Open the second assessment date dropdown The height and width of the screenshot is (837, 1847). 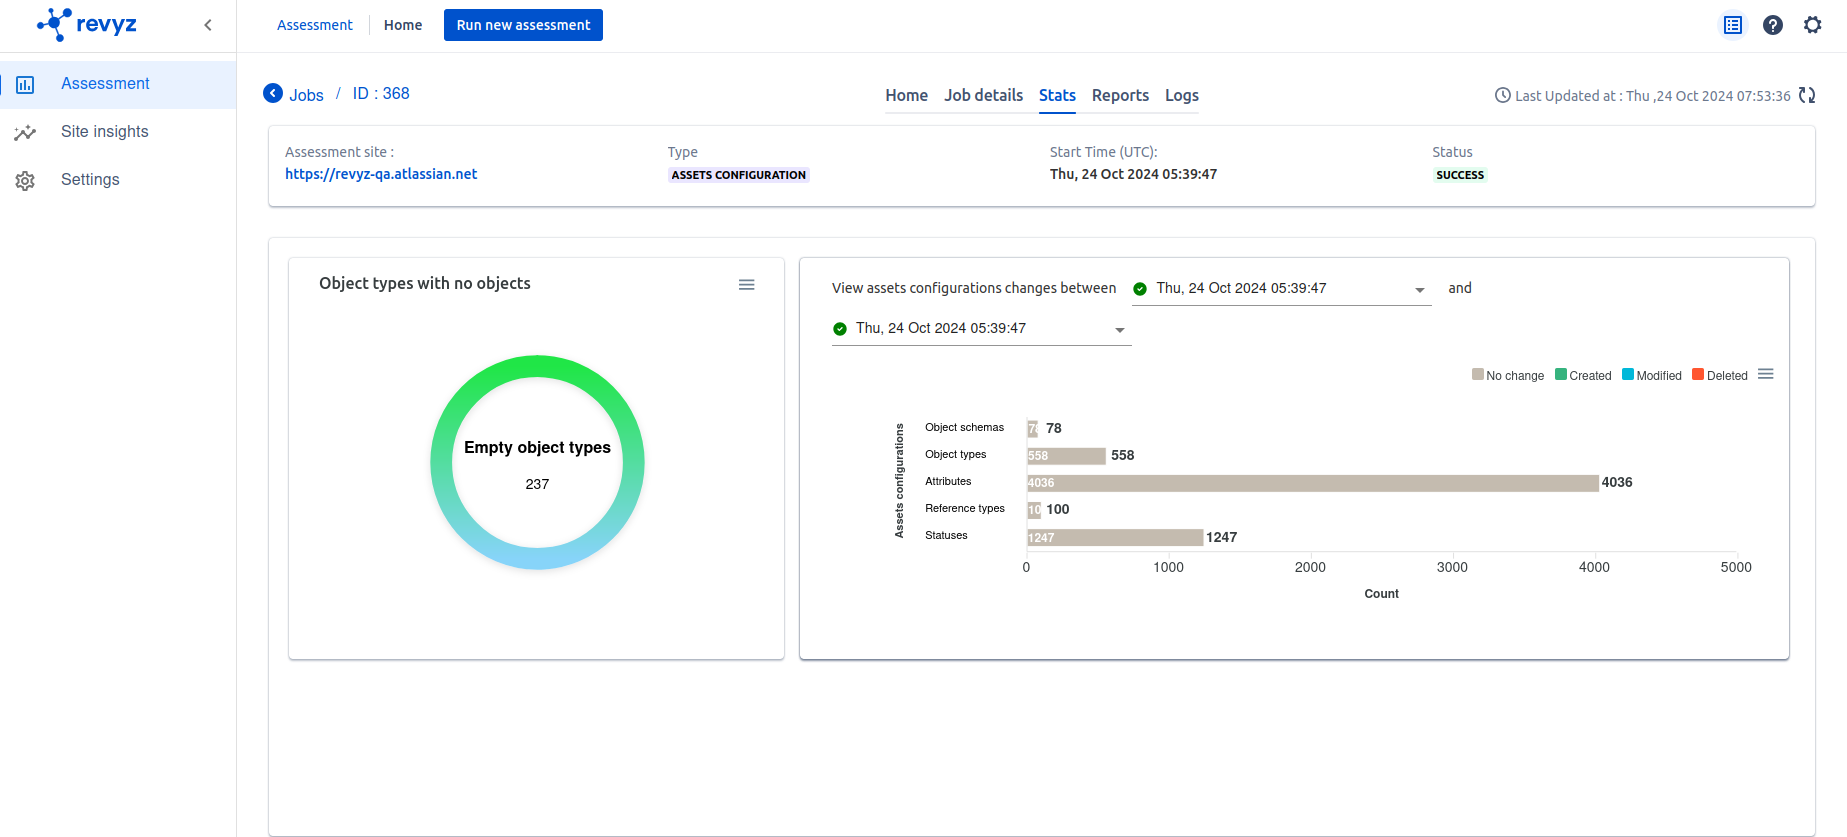tap(982, 329)
